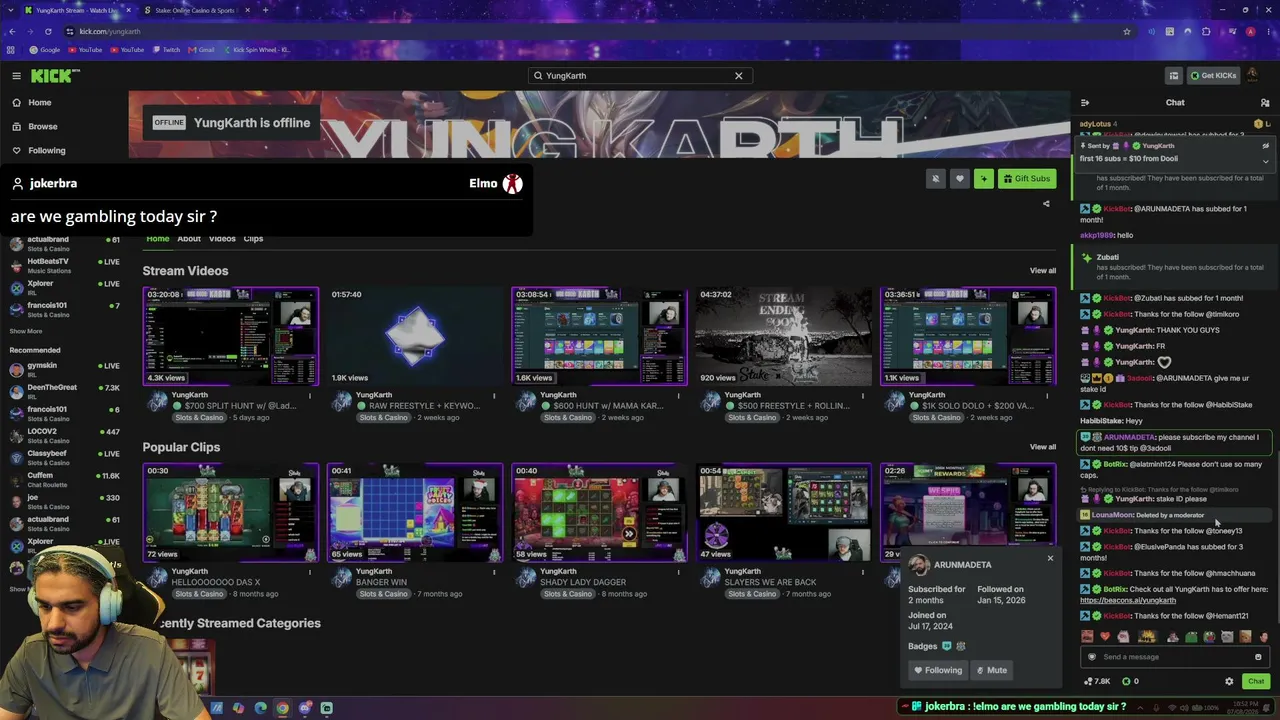Collapse the chat panel with the arrow icon
Image resolution: width=1280 pixels, height=720 pixels.
(x=1085, y=103)
